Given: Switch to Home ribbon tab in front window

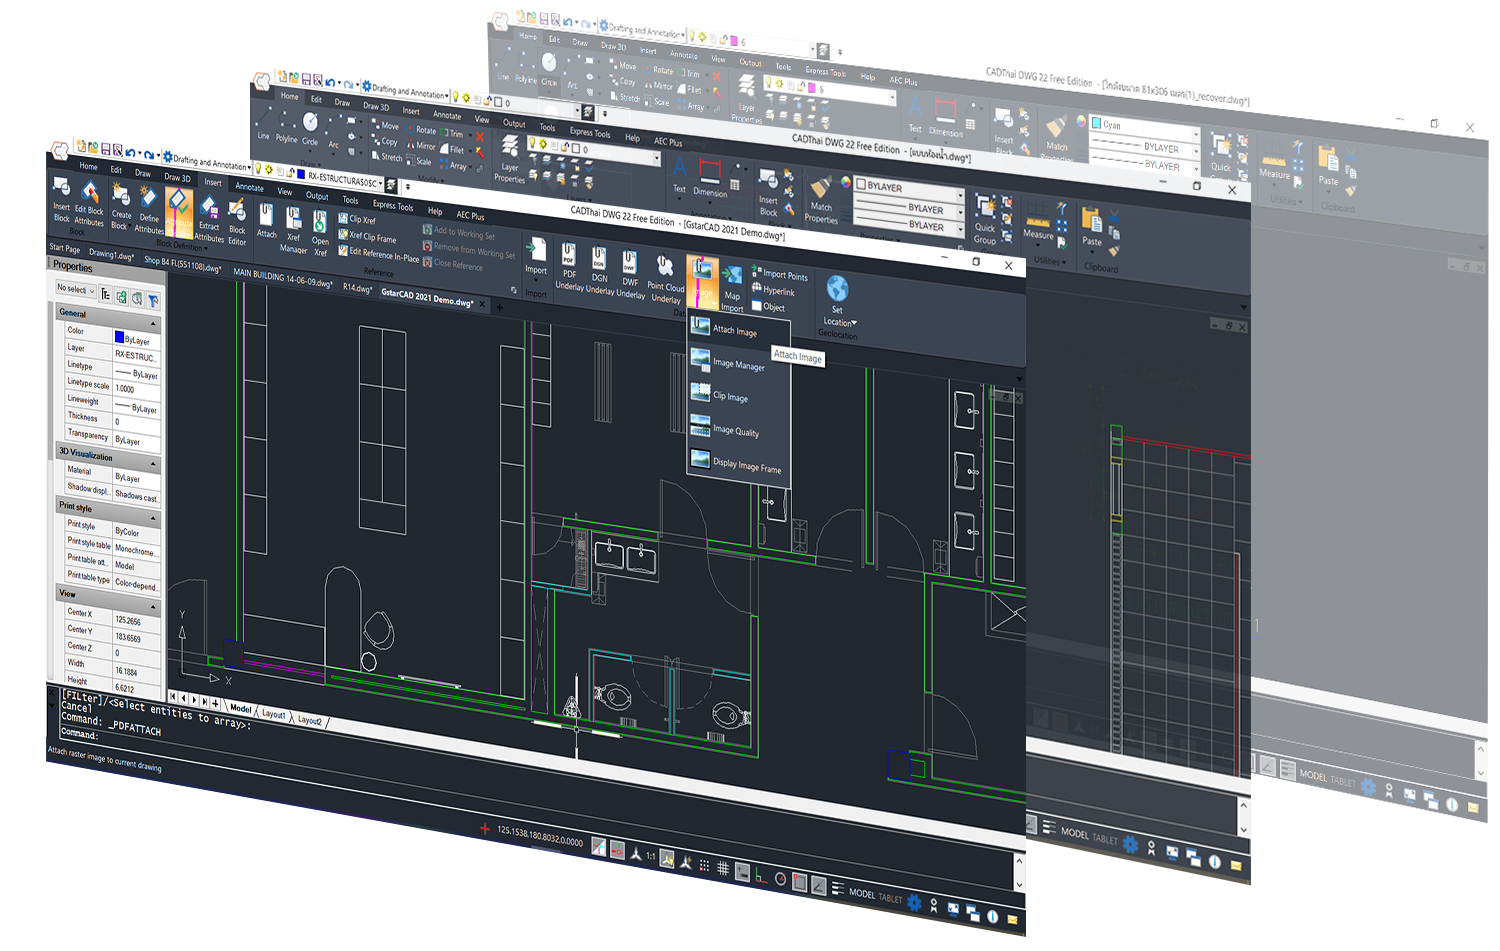Looking at the screenshot, I should 89,166.
